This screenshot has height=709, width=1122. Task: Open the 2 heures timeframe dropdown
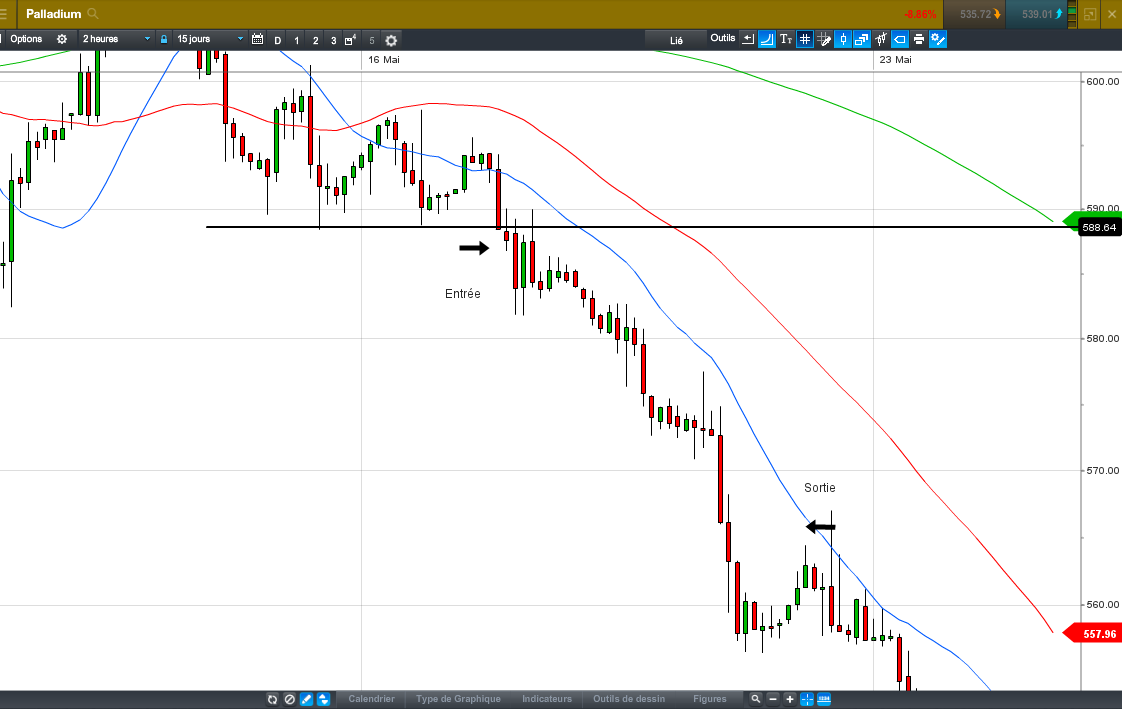[115, 39]
